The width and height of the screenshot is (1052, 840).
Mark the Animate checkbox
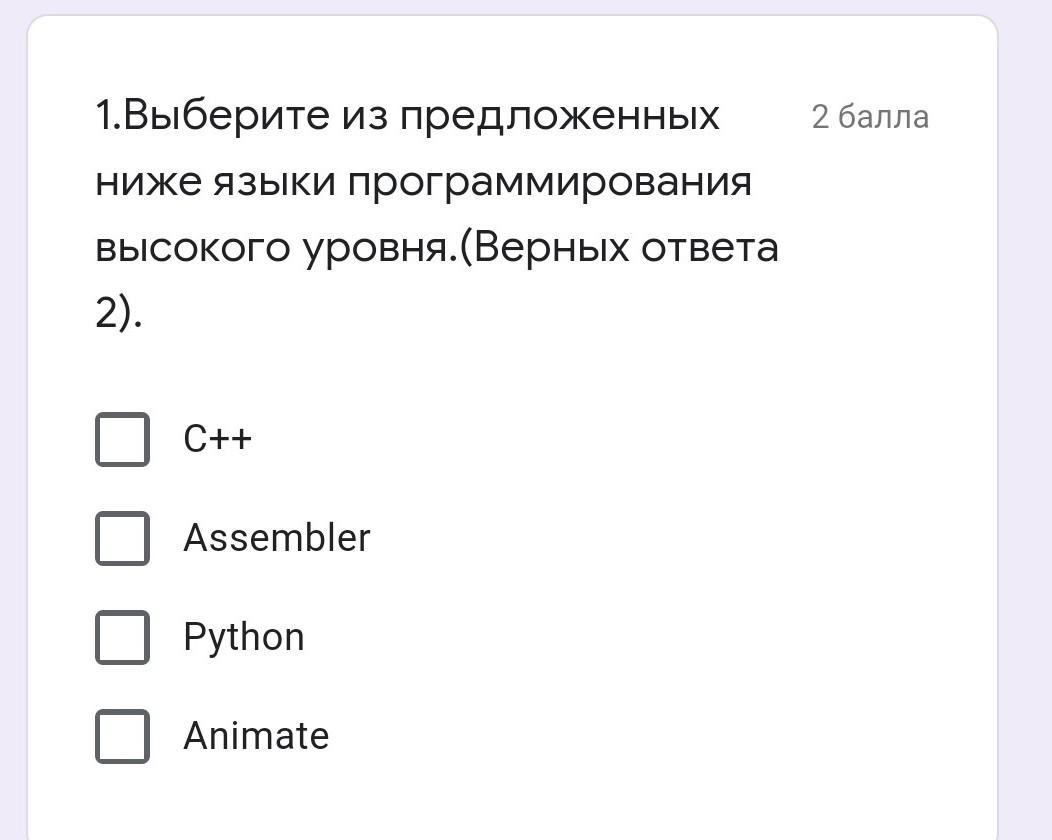[x=122, y=736]
